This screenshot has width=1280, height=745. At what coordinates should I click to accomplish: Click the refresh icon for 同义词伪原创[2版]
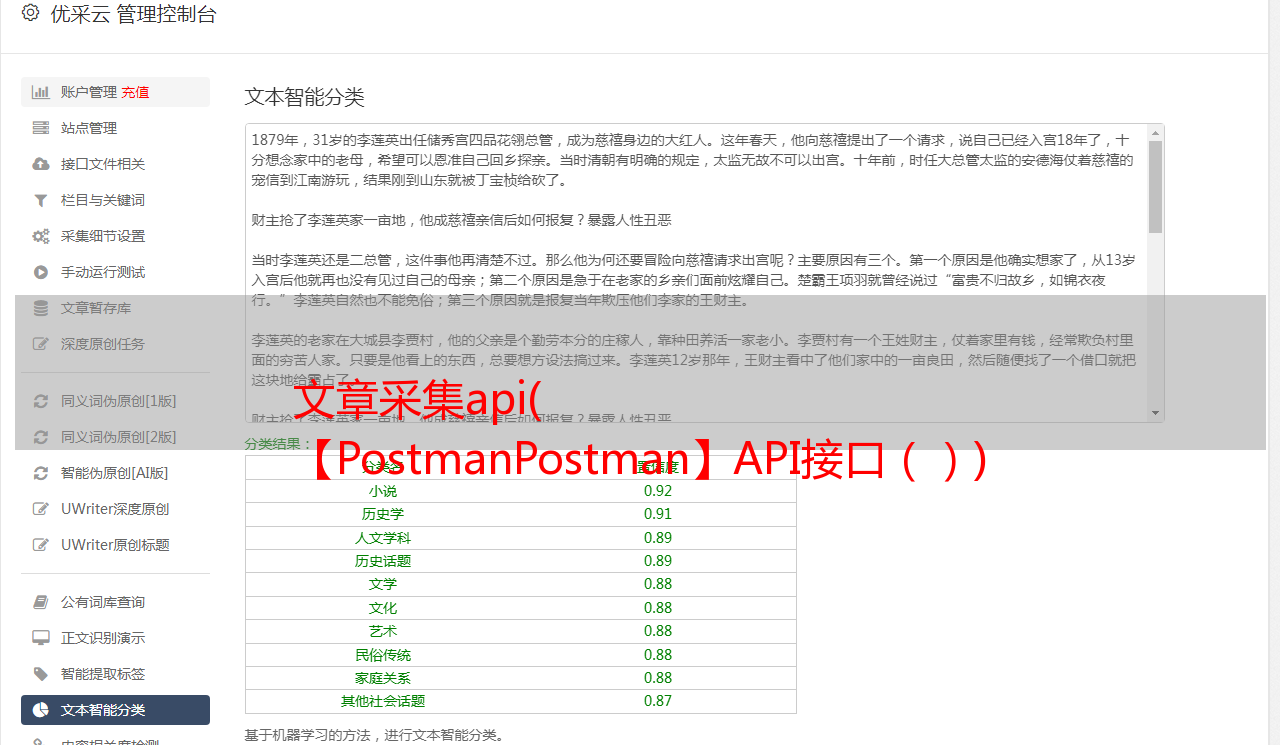pyautogui.click(x=41, y=437)
